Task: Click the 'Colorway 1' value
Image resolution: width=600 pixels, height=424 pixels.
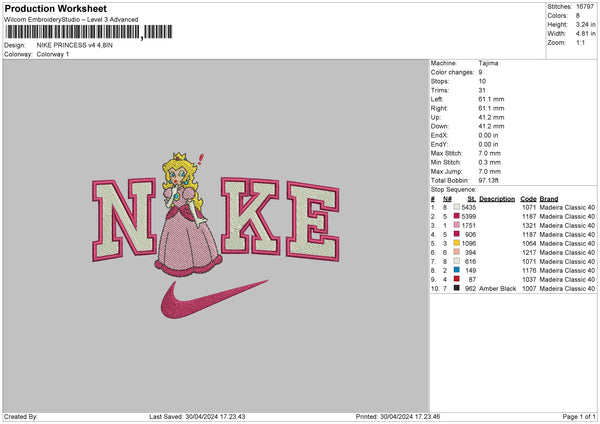Action: point(53,54)
